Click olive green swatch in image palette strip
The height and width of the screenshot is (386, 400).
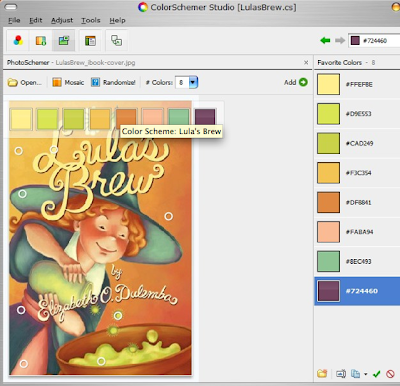coord(74,119)
